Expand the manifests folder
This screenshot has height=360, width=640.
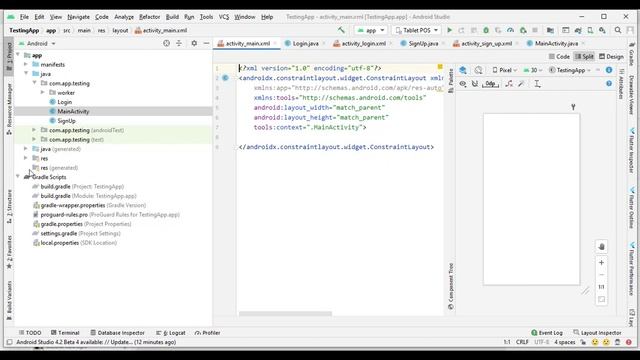[x=26, y=64]
